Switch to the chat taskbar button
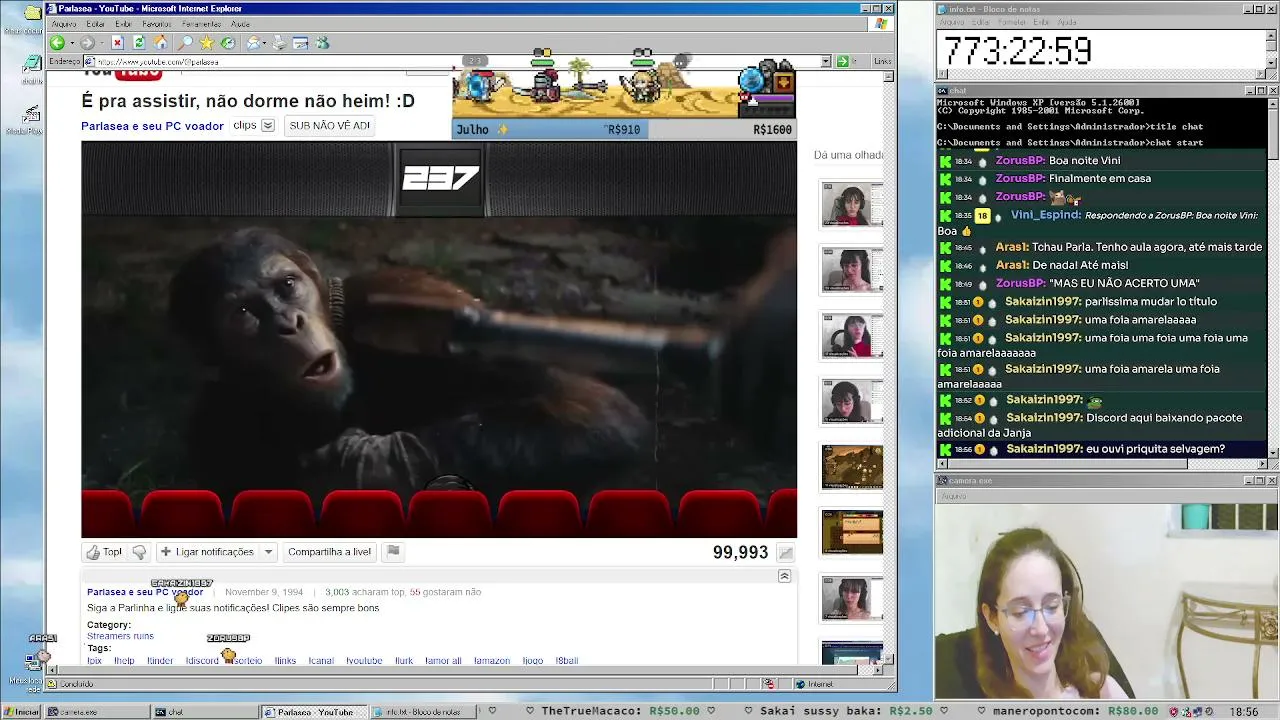The height and width of the screenshot is (720, 1280). click(x=205, y=712)
